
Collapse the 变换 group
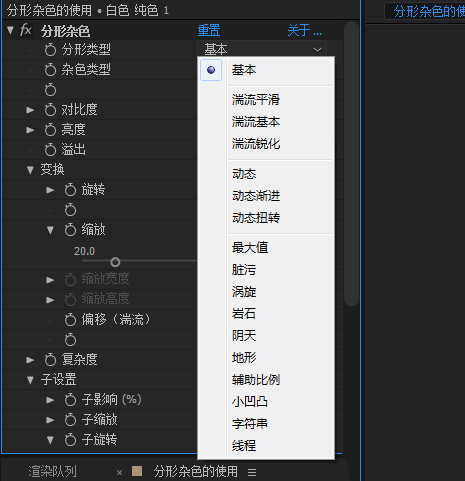(30, 170)
